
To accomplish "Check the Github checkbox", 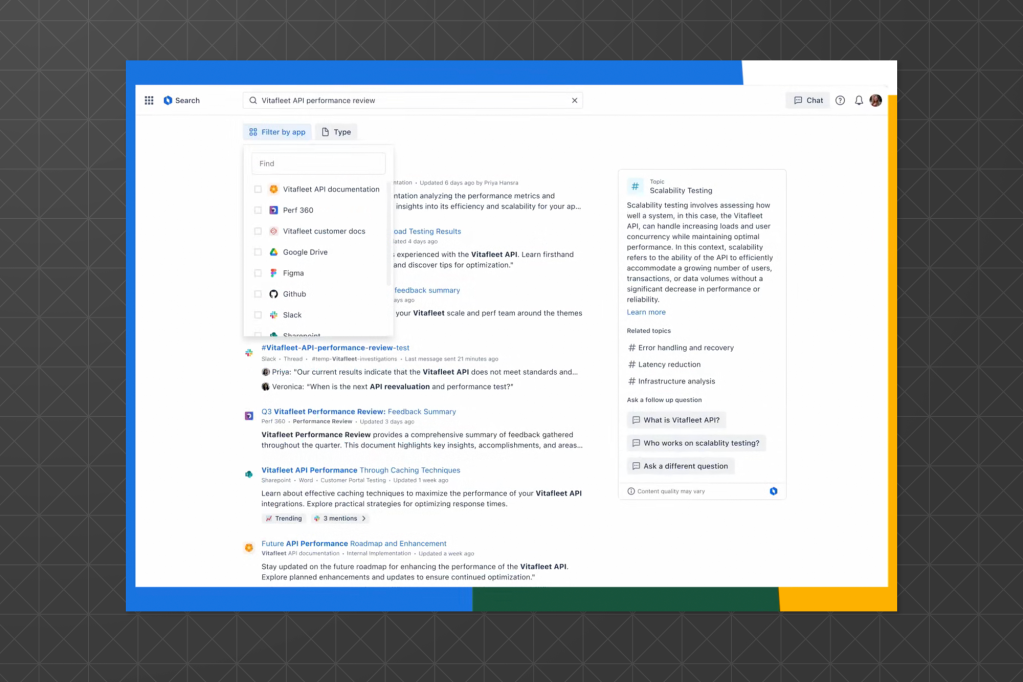I will [258, 294].
